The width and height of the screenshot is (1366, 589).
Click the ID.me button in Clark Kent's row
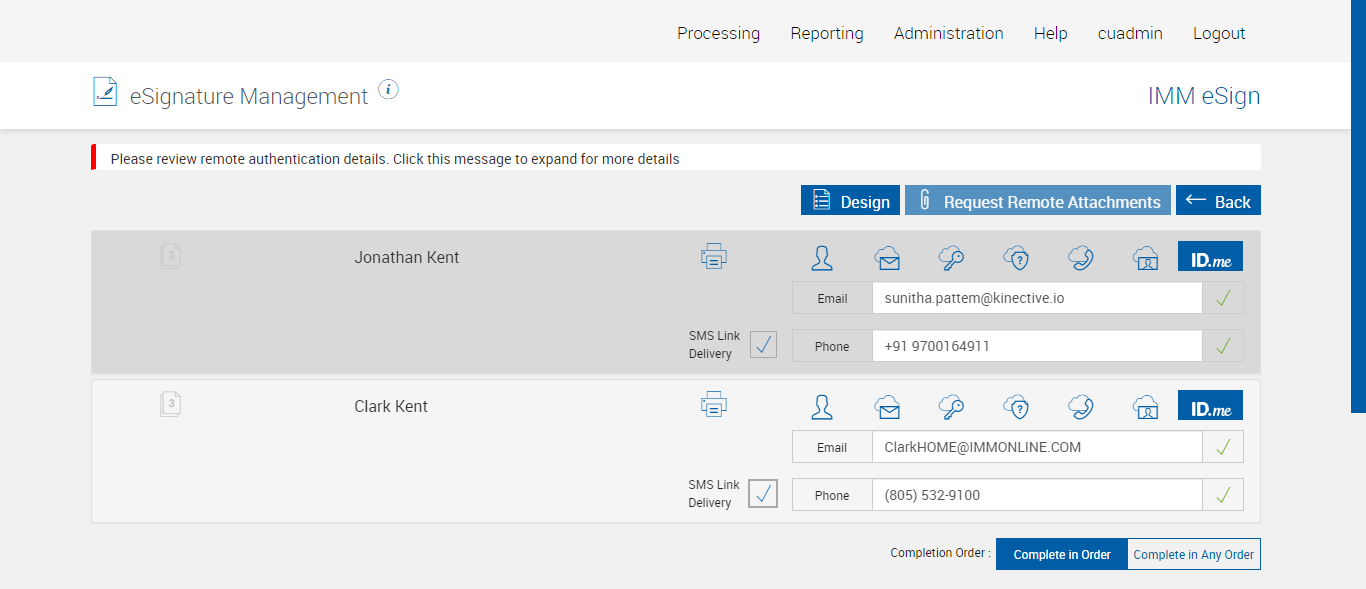coord(1210,405)
